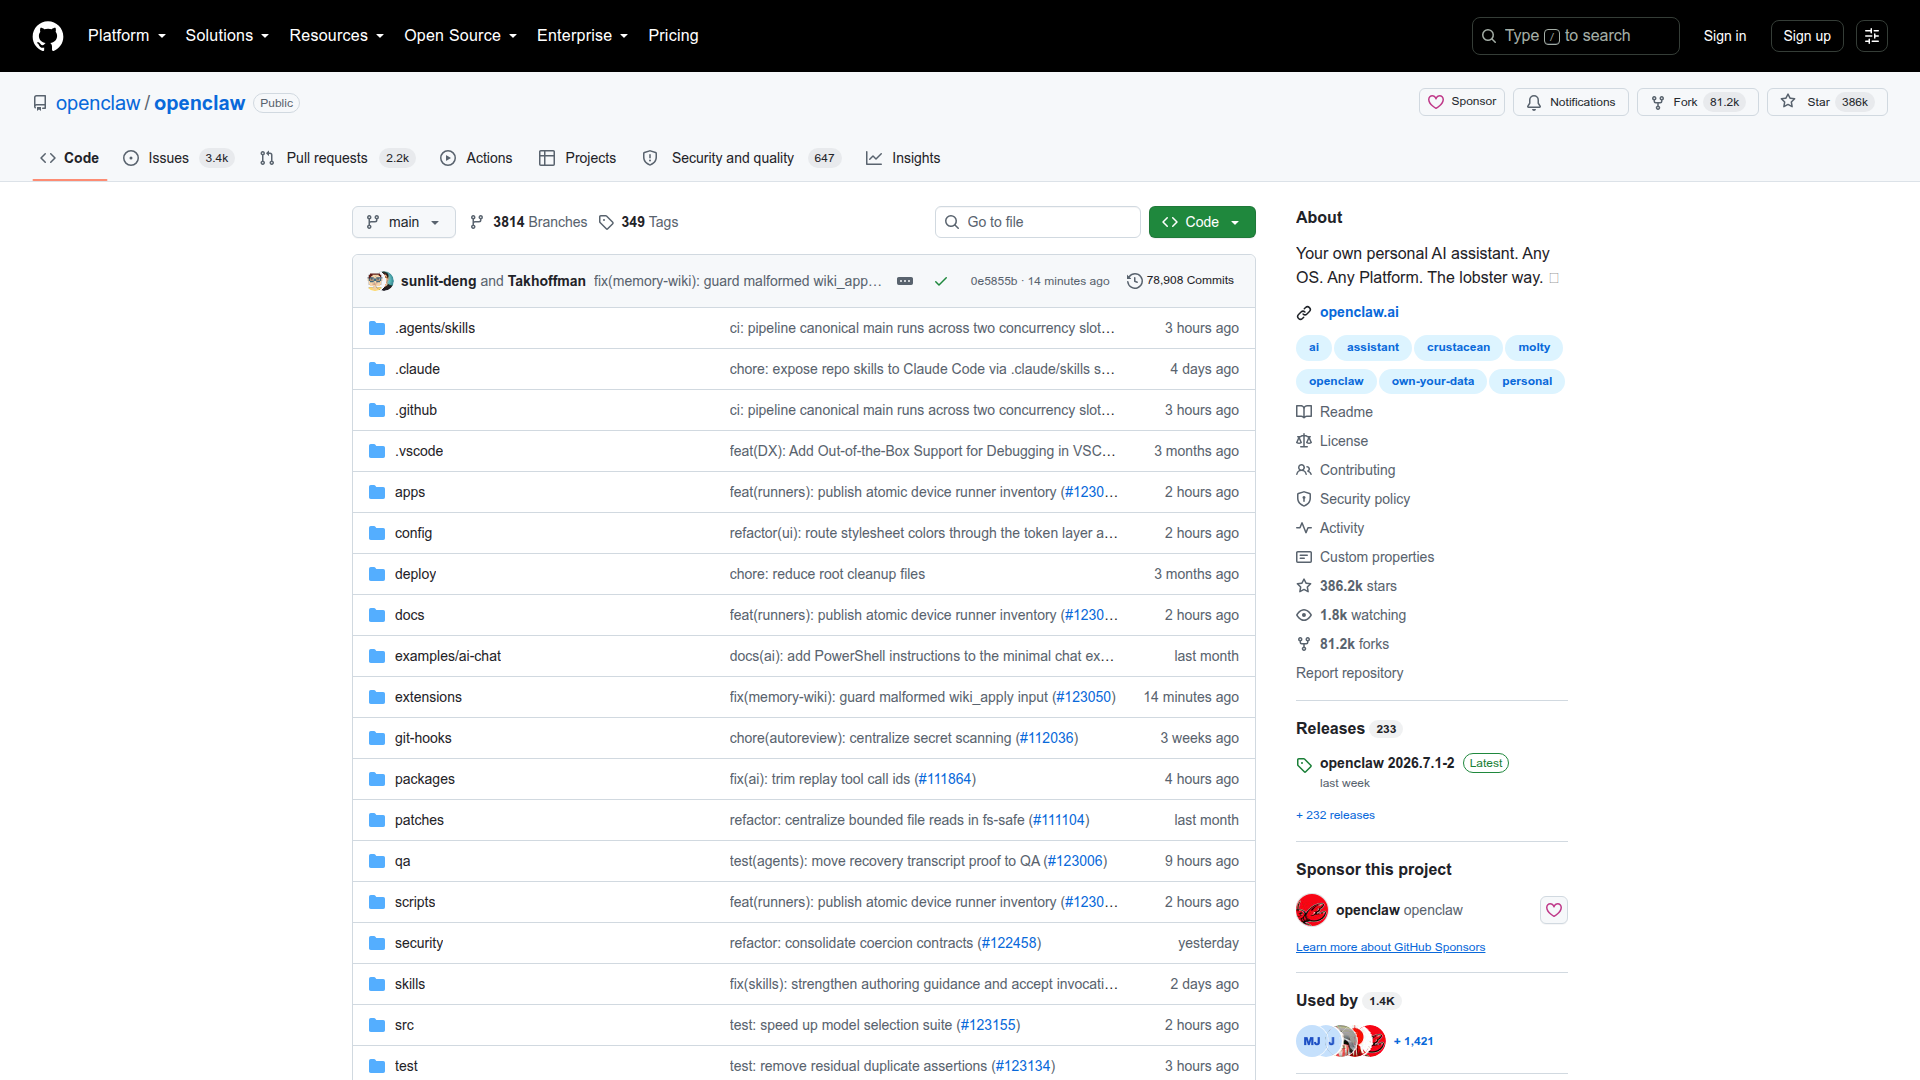This screenshot has height=1080, width=1920.
Task: Open the Readme section
Action: point(1346,412)
